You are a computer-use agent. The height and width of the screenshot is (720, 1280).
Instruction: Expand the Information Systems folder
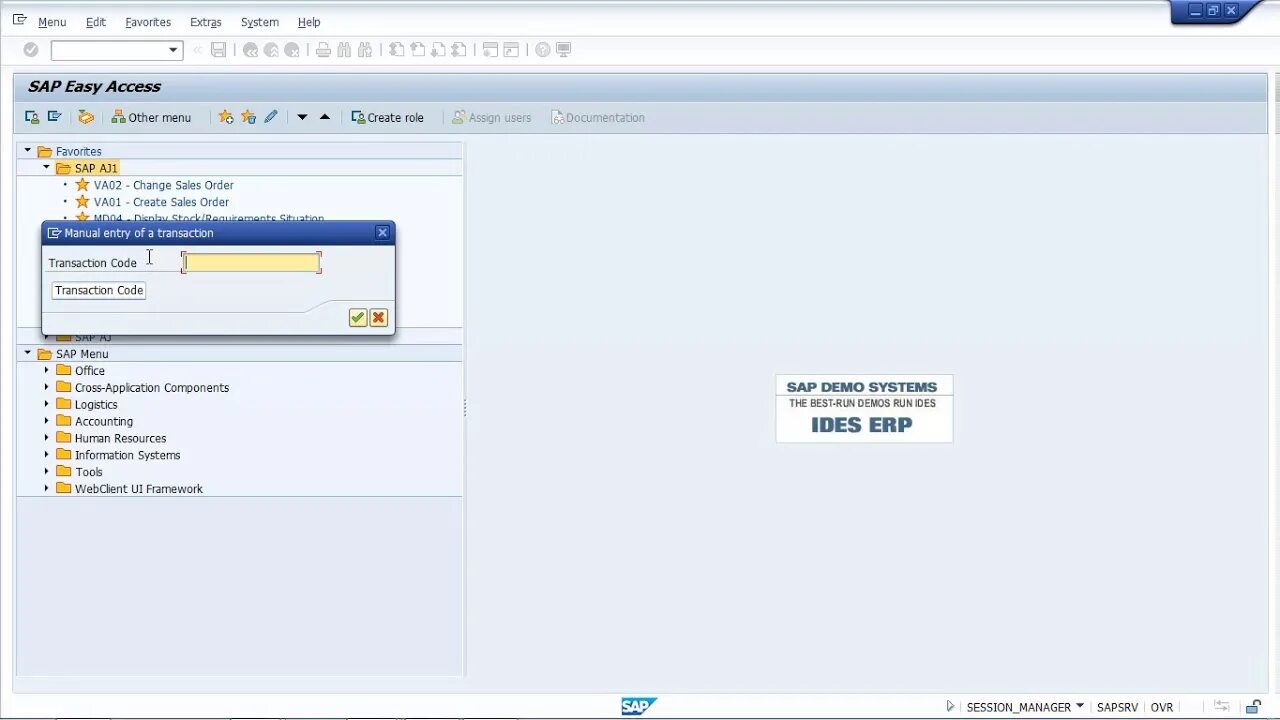pos(46,455)
